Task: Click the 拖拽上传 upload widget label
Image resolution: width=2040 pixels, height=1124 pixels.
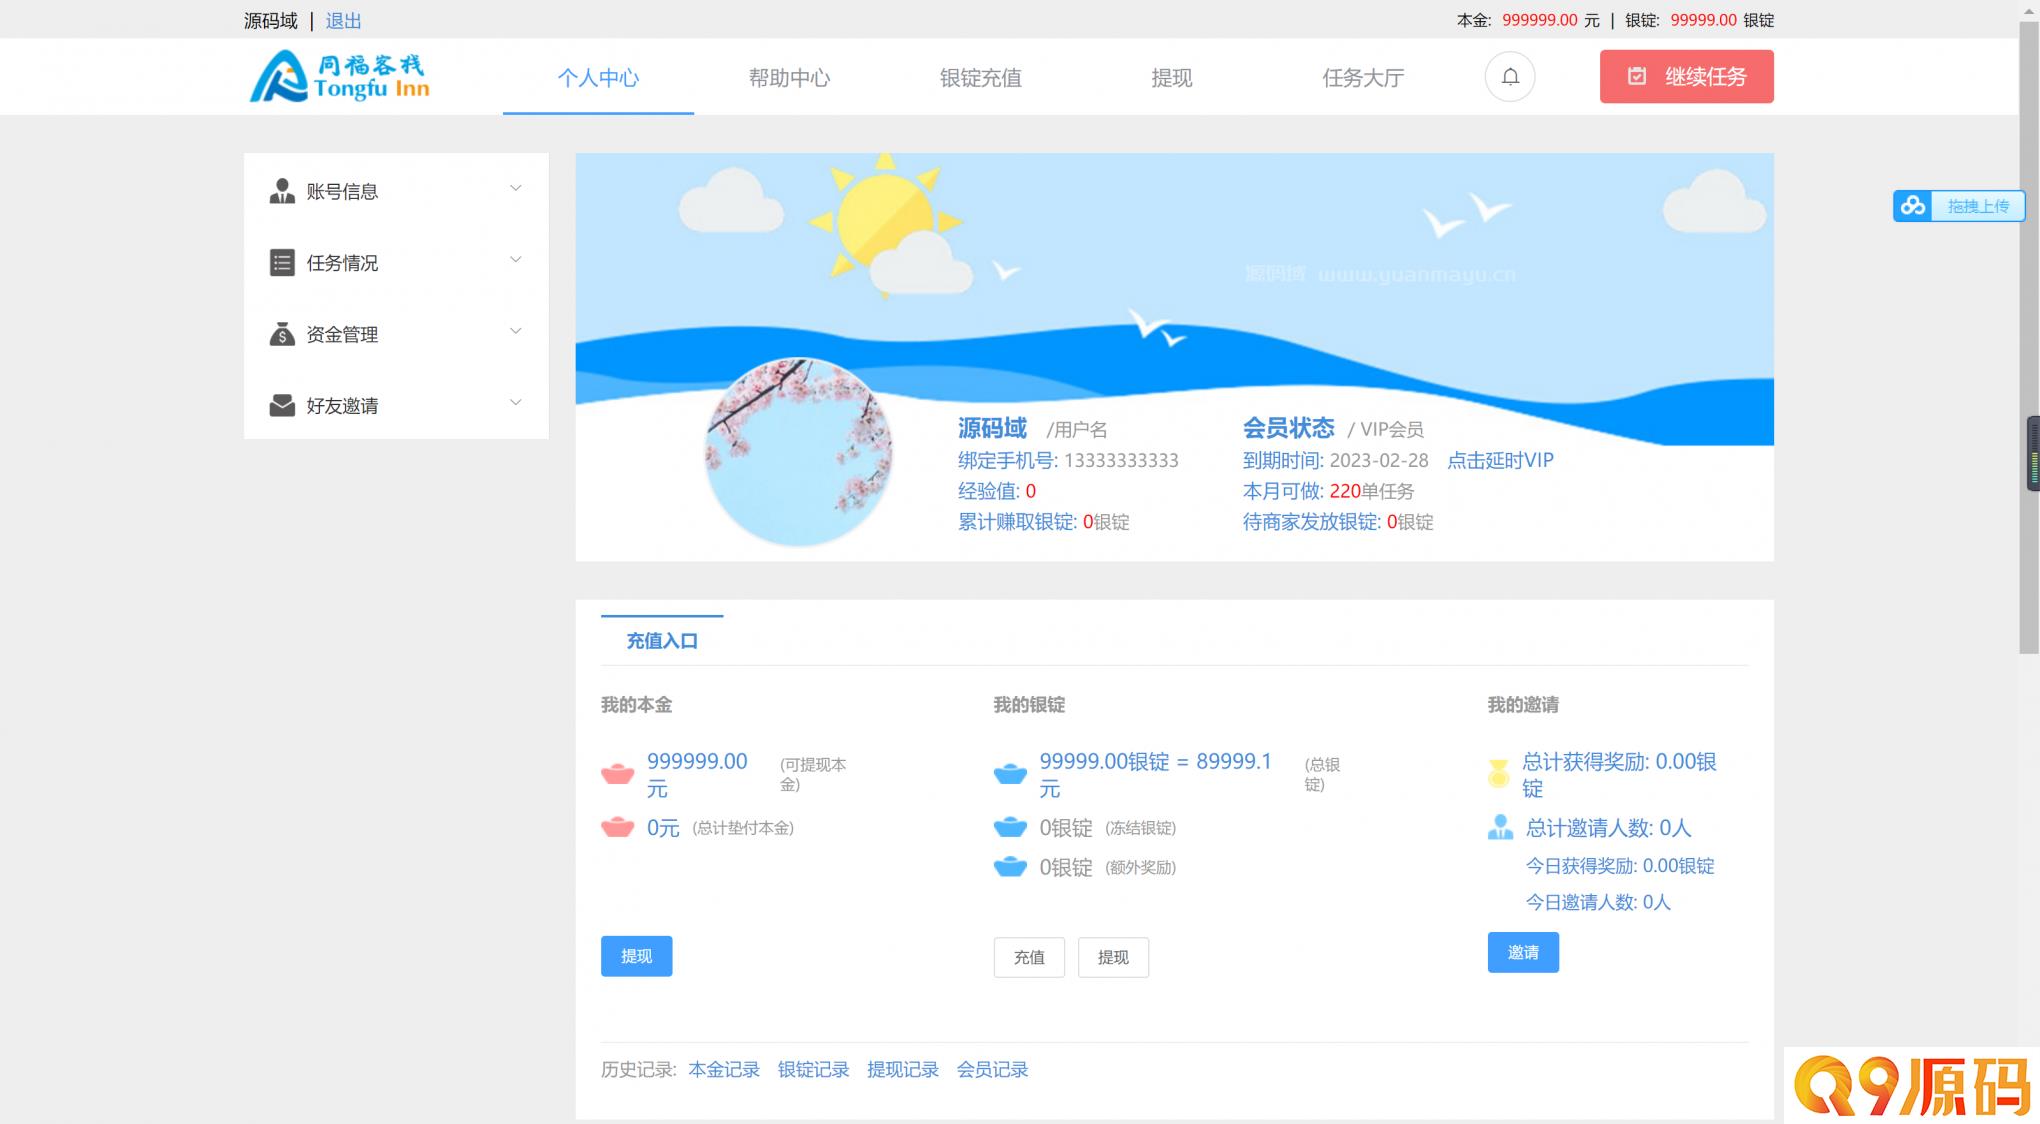Action: tap(1978, 206)
